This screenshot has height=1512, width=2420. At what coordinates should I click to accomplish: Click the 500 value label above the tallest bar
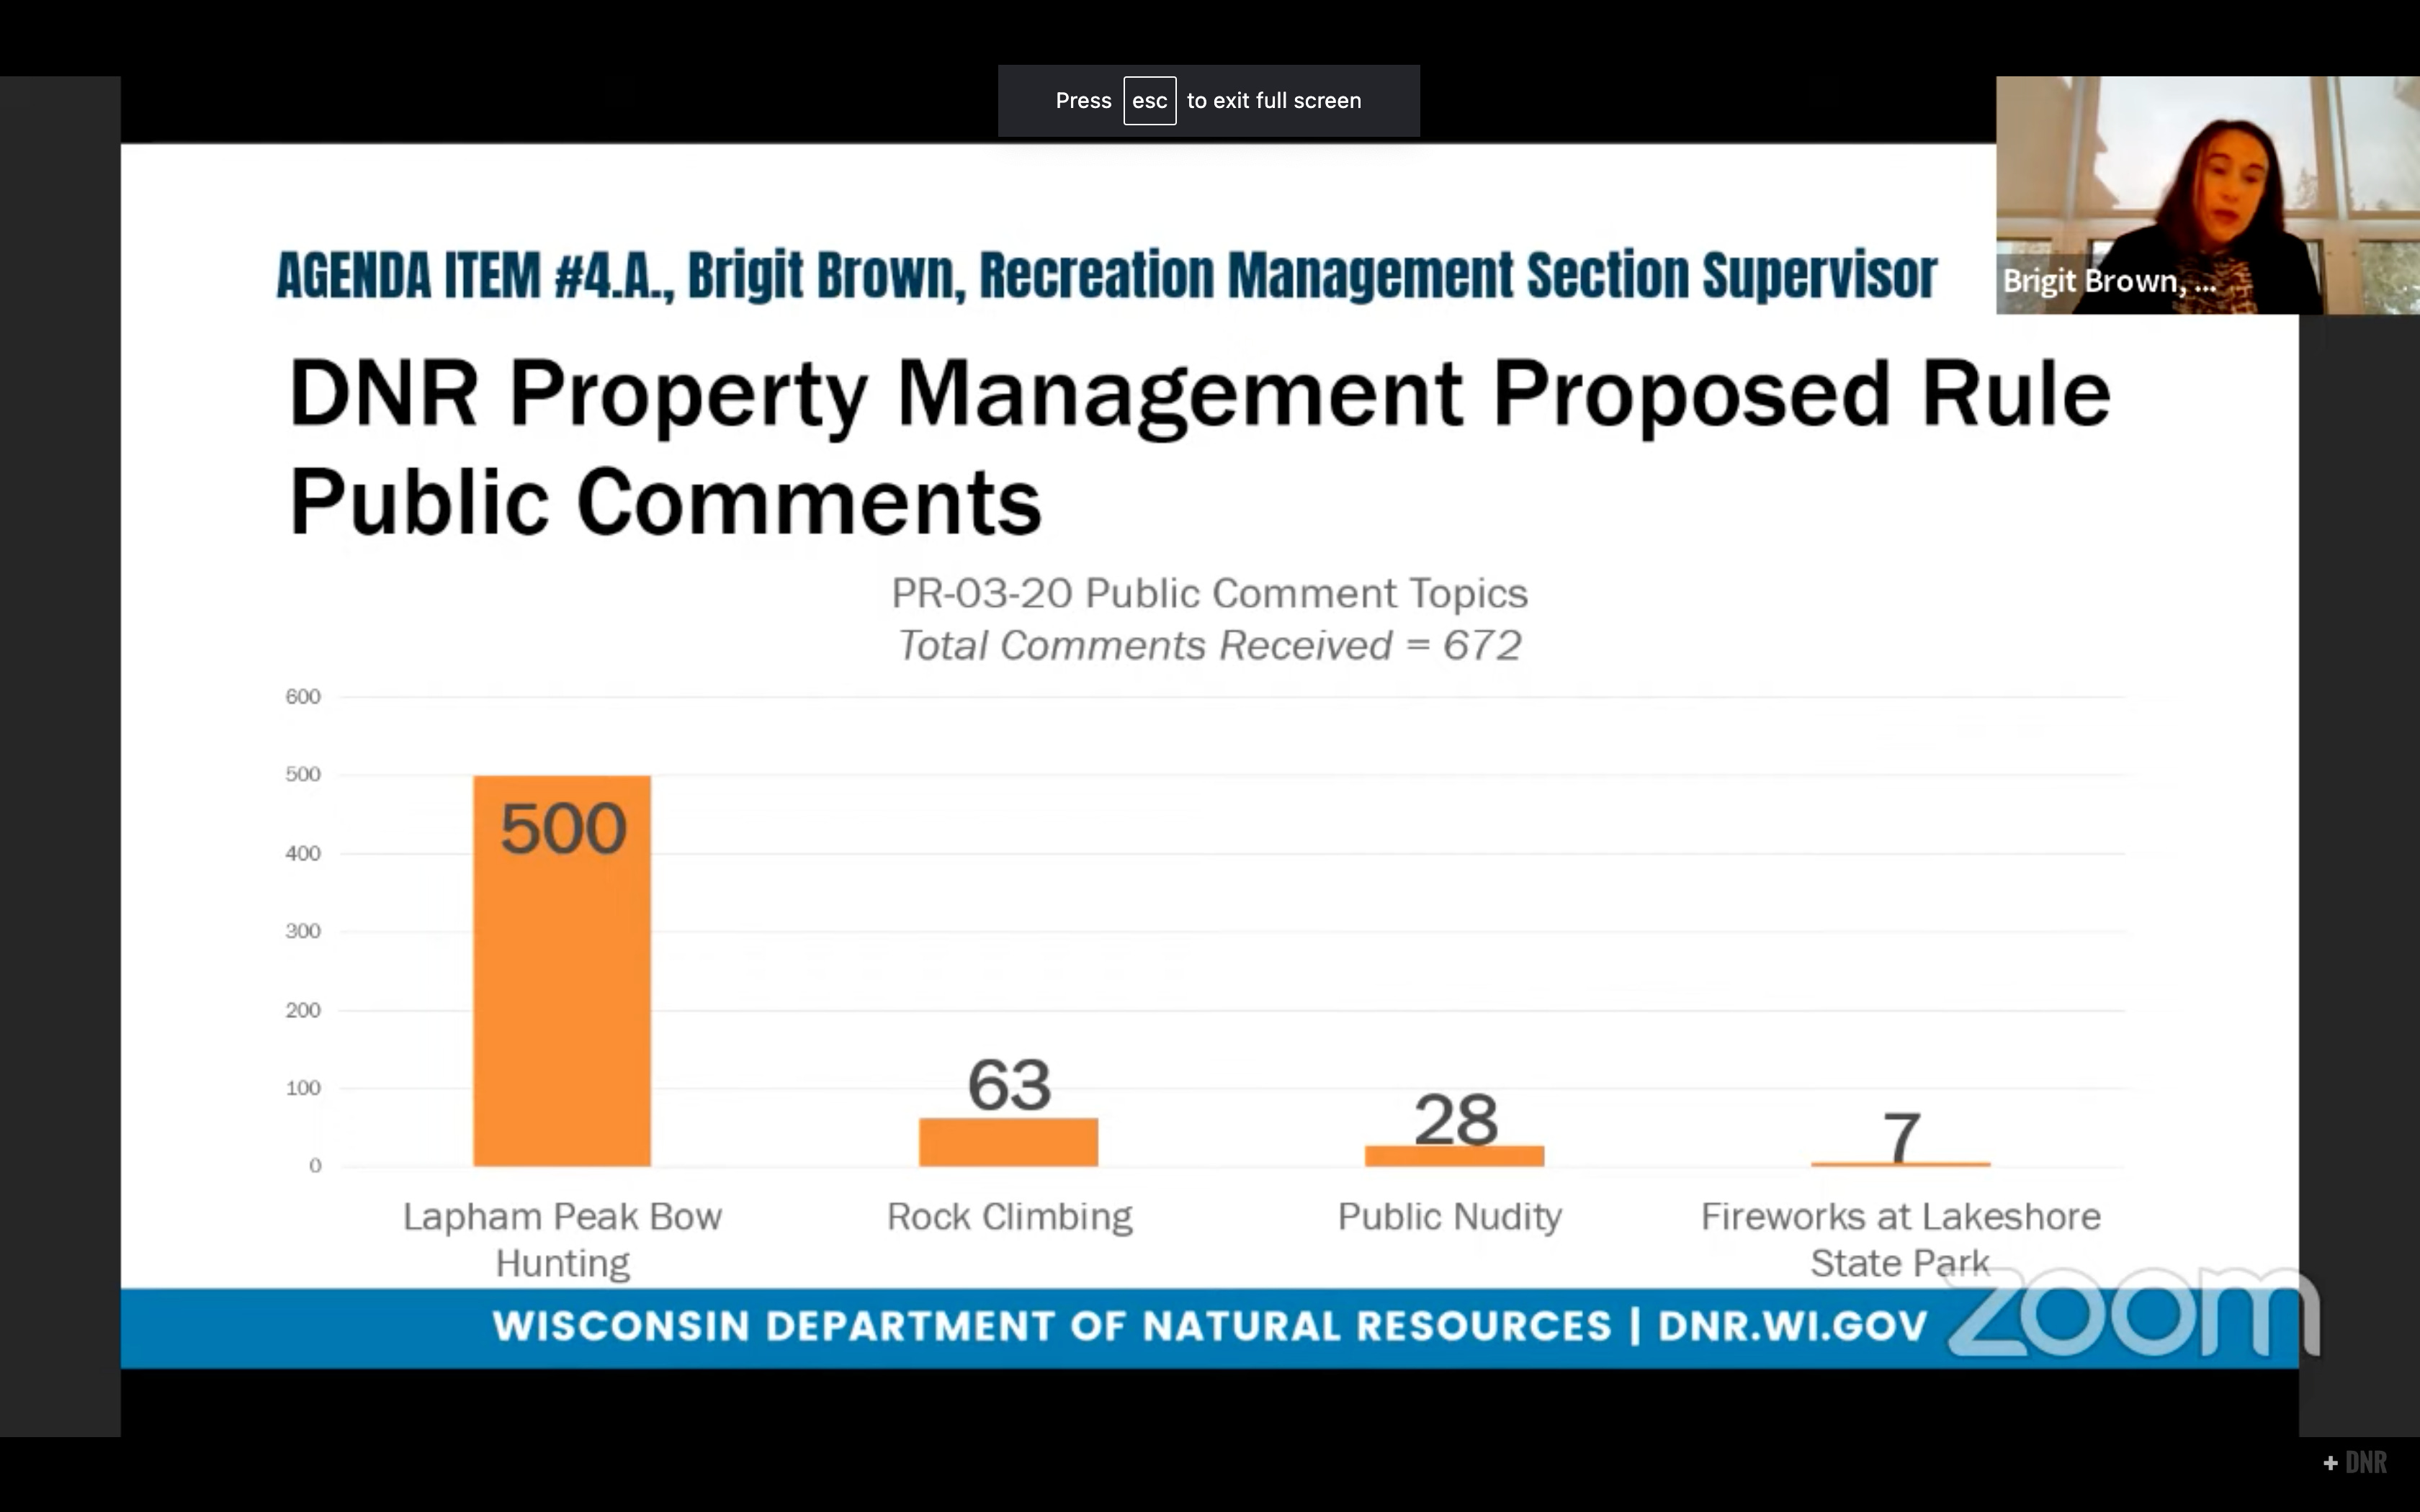[x=562, y=827]
